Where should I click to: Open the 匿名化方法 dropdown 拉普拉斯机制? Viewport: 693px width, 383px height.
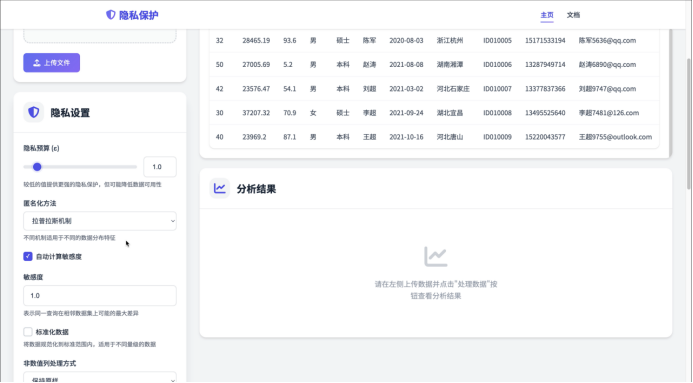(x=100, y=221)
